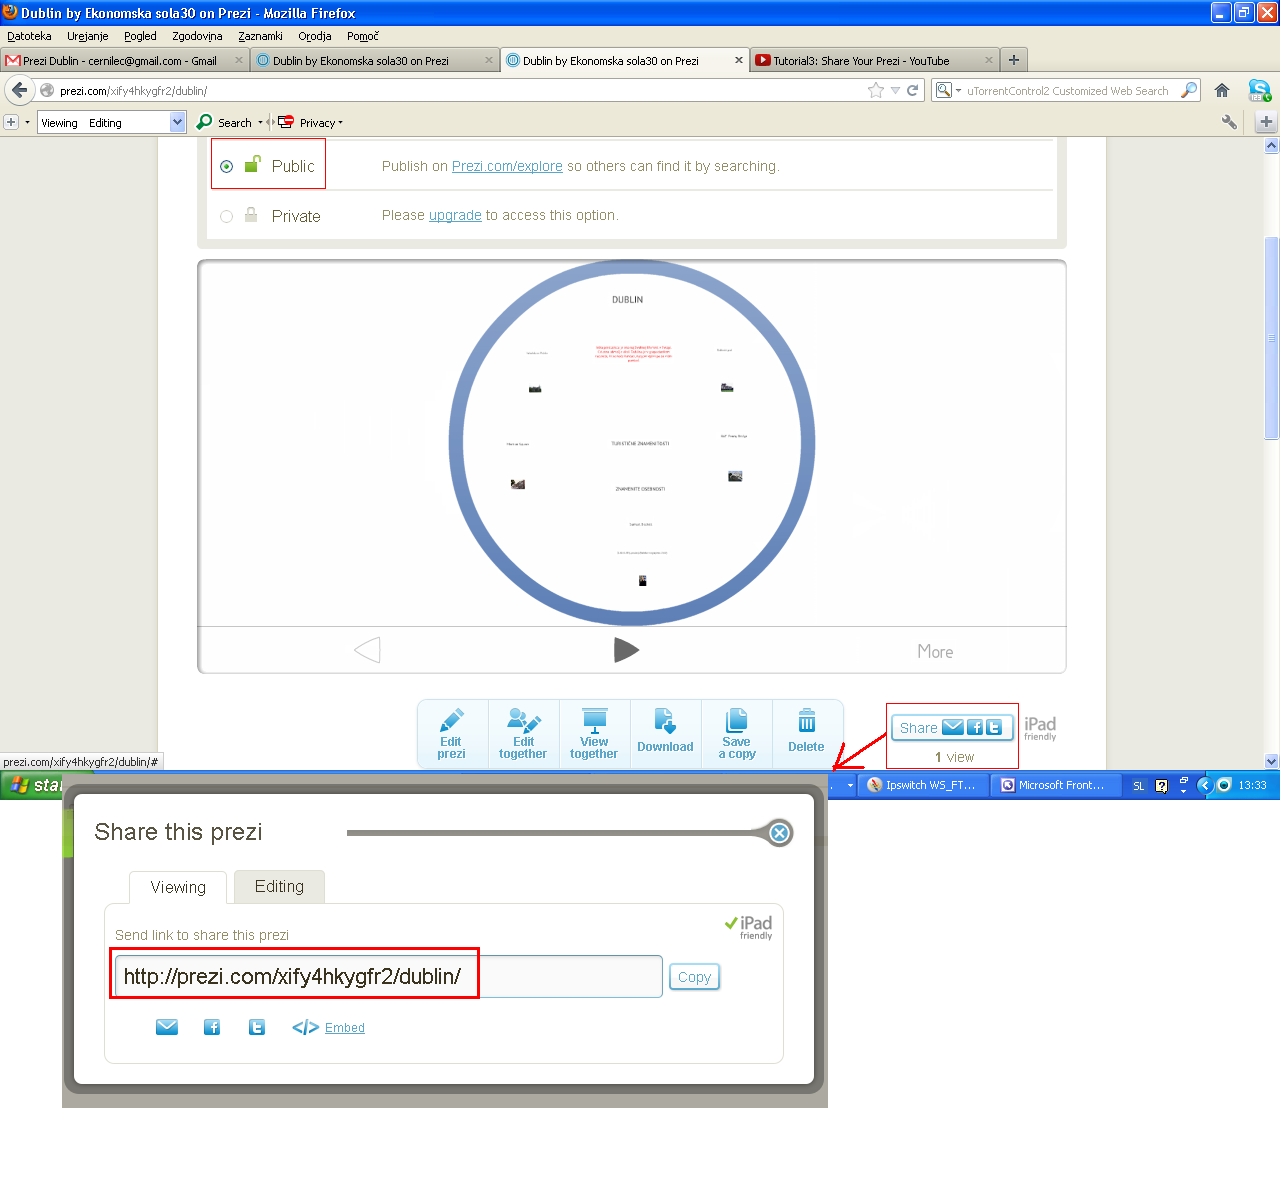
Task: Open the Orodja menu
Action: 315,36
